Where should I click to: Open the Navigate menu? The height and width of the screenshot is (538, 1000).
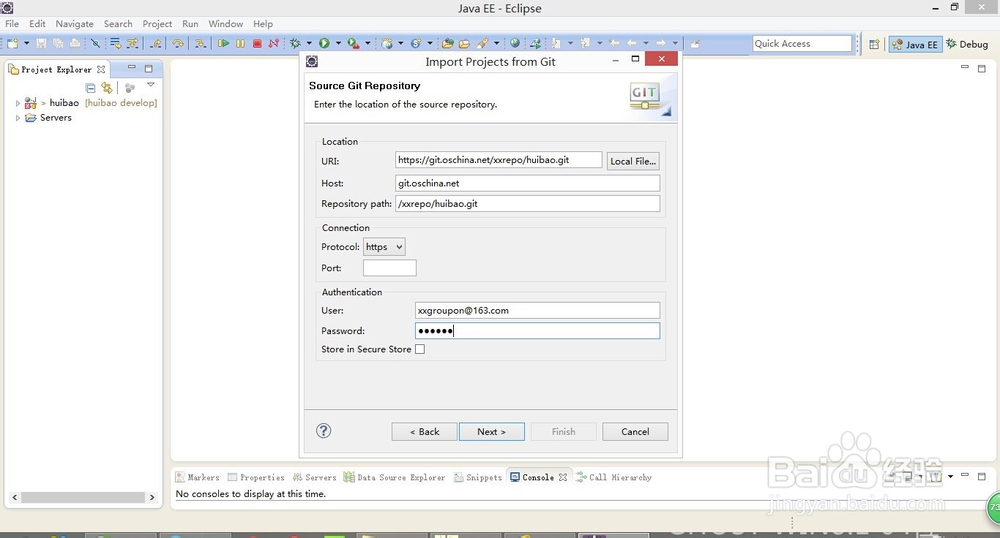[x=74, y=24]
